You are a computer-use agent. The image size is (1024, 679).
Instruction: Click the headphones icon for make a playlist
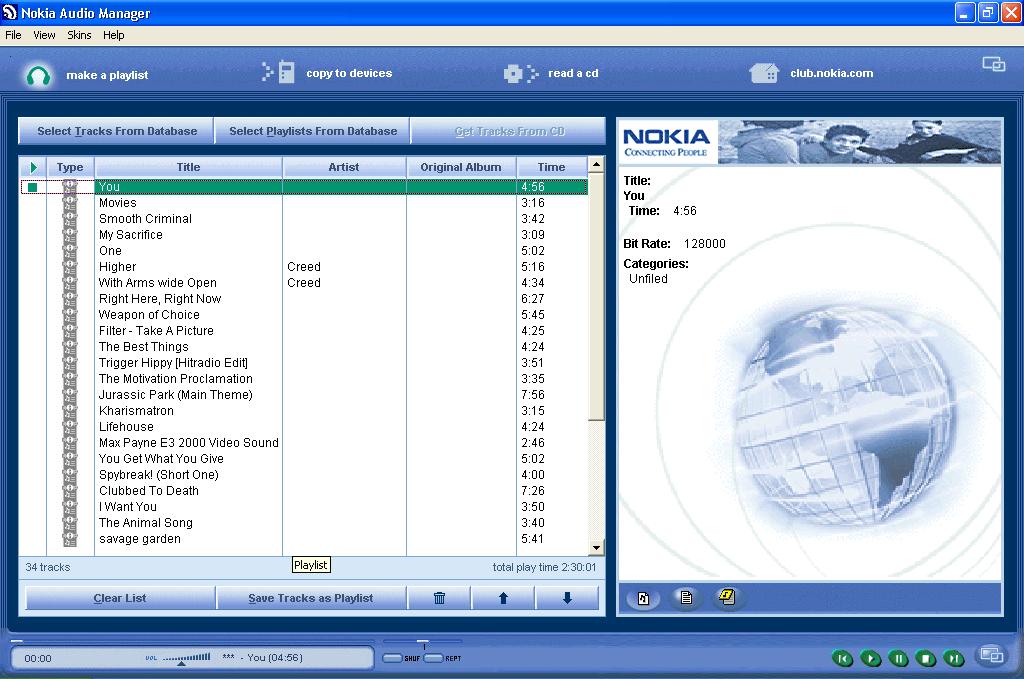click(39, 75)
